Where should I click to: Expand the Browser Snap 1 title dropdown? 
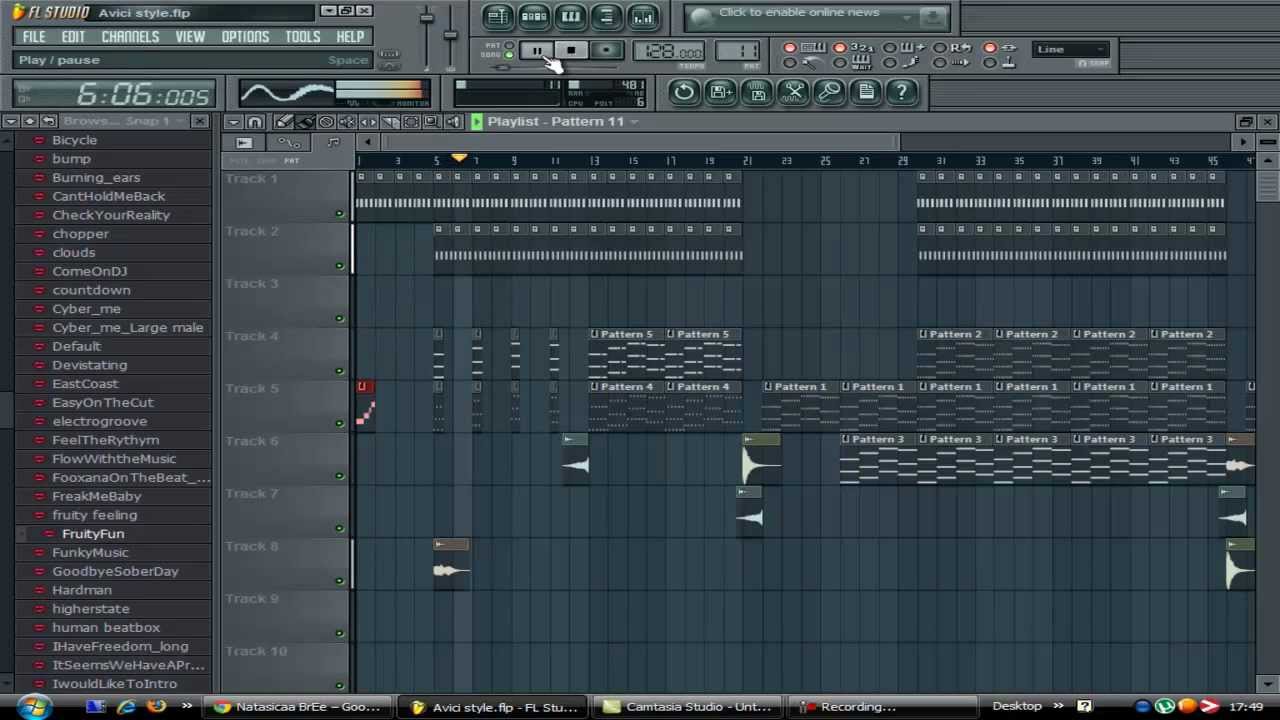pos(180,121)
